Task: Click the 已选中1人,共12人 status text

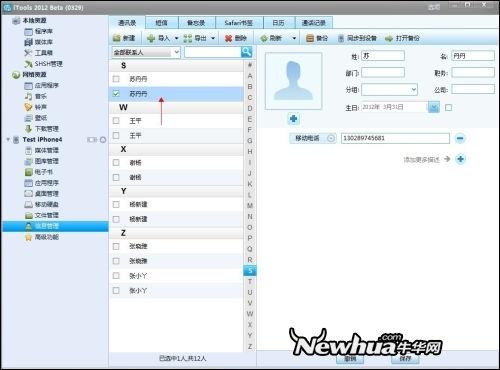Action: (x=183, y=359)
